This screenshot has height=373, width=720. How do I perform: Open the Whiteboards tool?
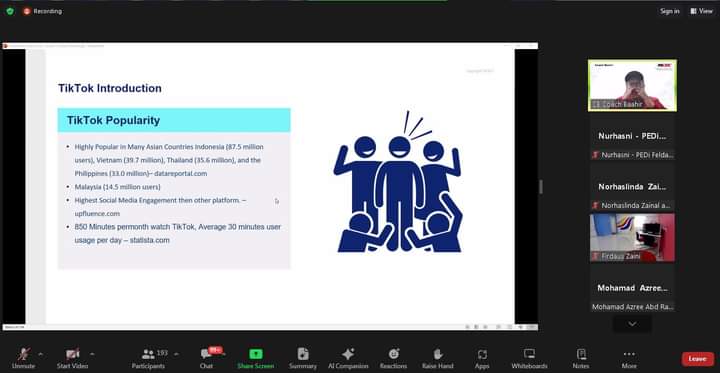[x=529, y=359]
